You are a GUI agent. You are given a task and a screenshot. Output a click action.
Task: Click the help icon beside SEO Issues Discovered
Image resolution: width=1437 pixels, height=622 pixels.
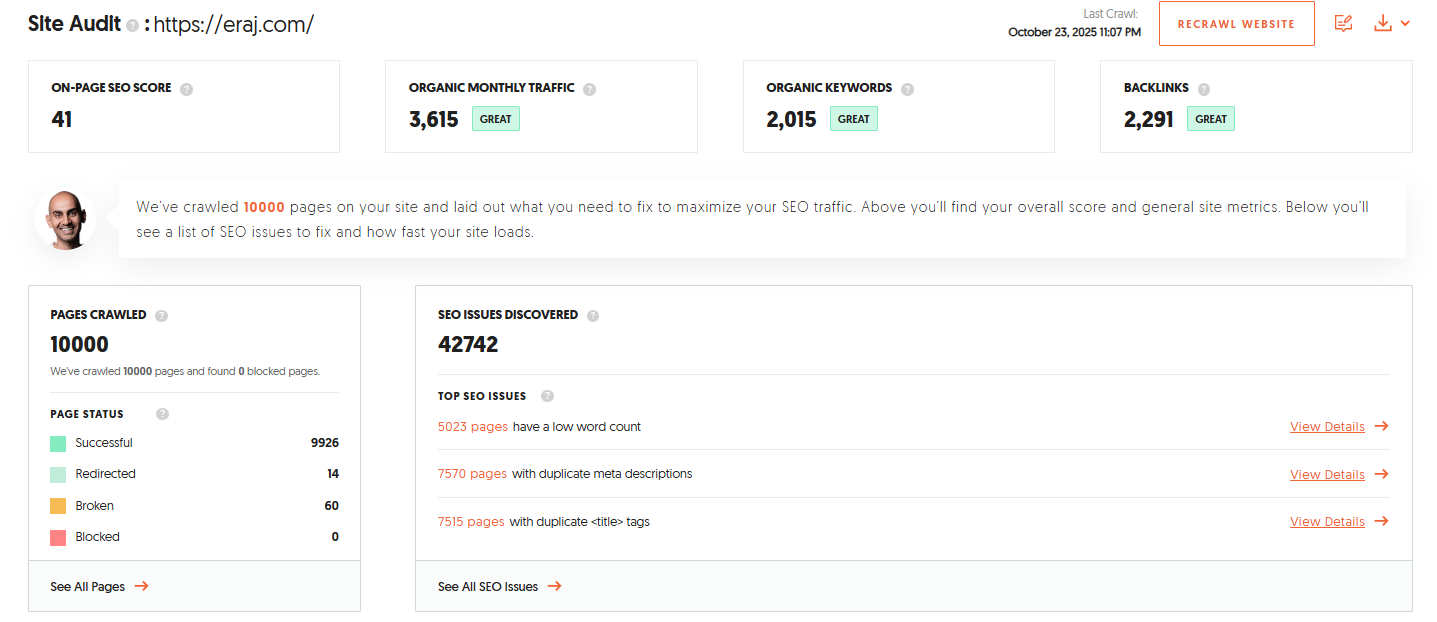593,316
